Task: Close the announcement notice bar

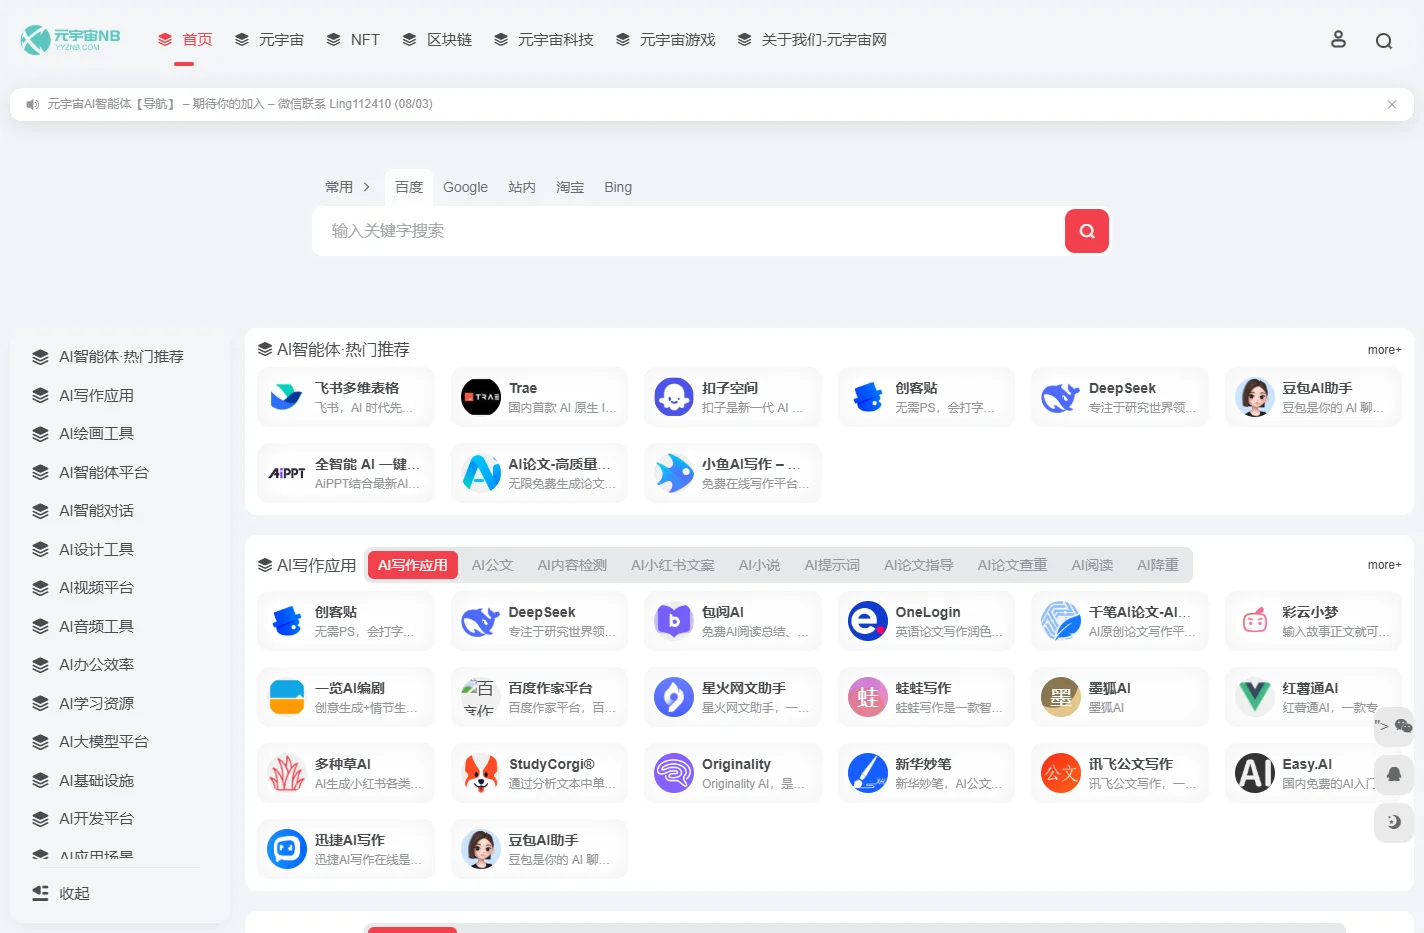Action: pos(1392,104)
